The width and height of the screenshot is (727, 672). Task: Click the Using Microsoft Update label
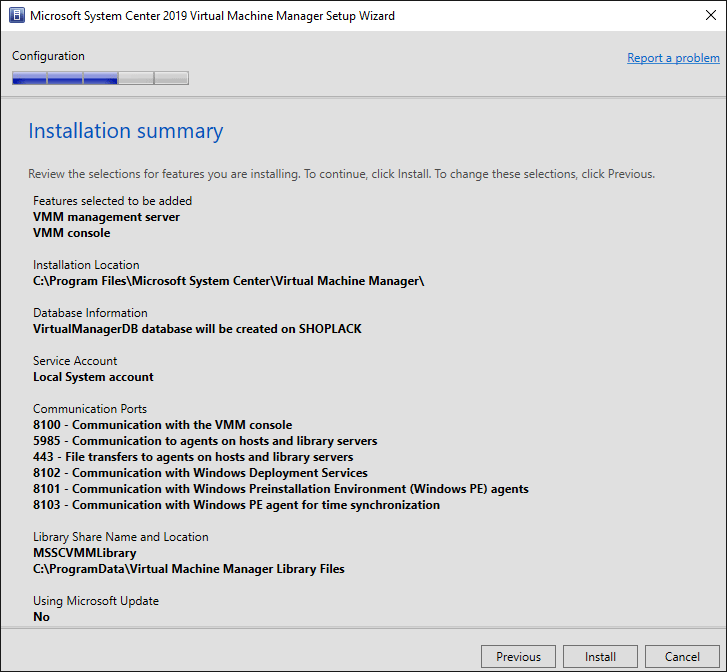(96, 601)
